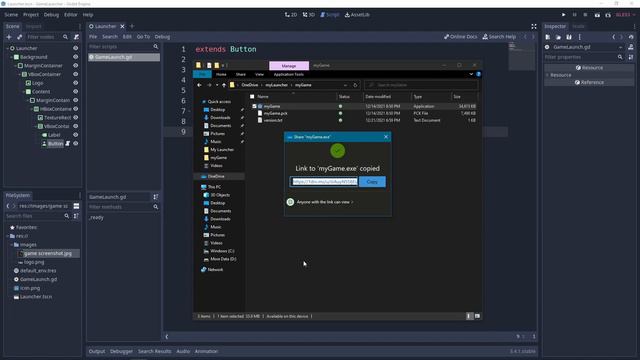Play the project
Screen dimensions: 640x360
[564, 15]
